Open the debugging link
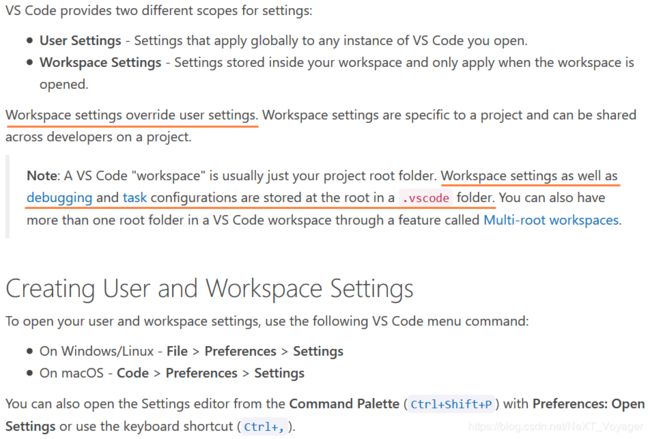Screen dimensions: 650x439 coord(59,198)
